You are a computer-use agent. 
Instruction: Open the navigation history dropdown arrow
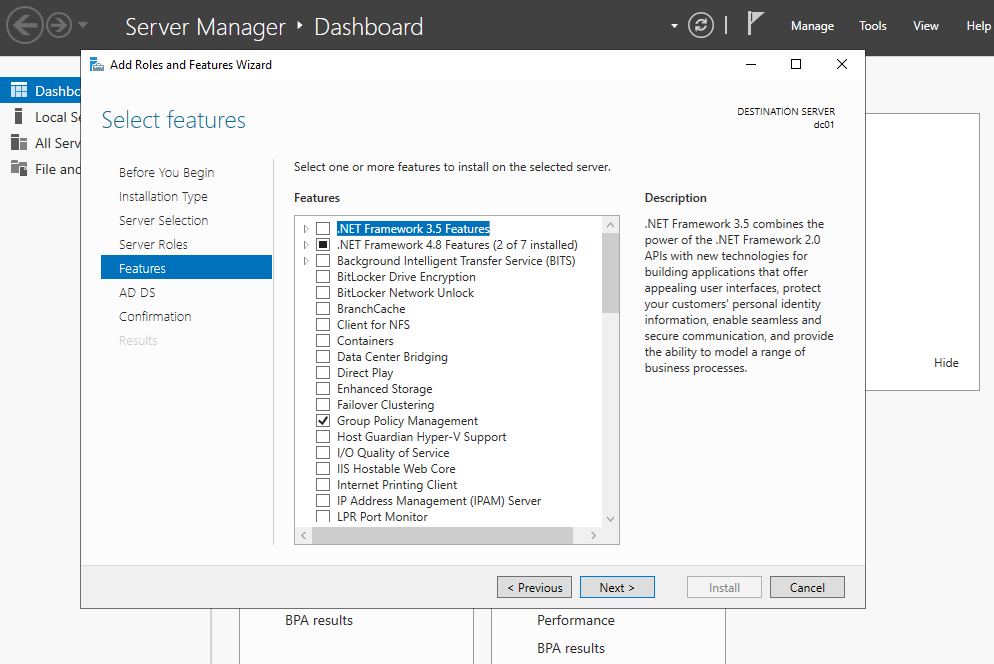tap(83, 26)
